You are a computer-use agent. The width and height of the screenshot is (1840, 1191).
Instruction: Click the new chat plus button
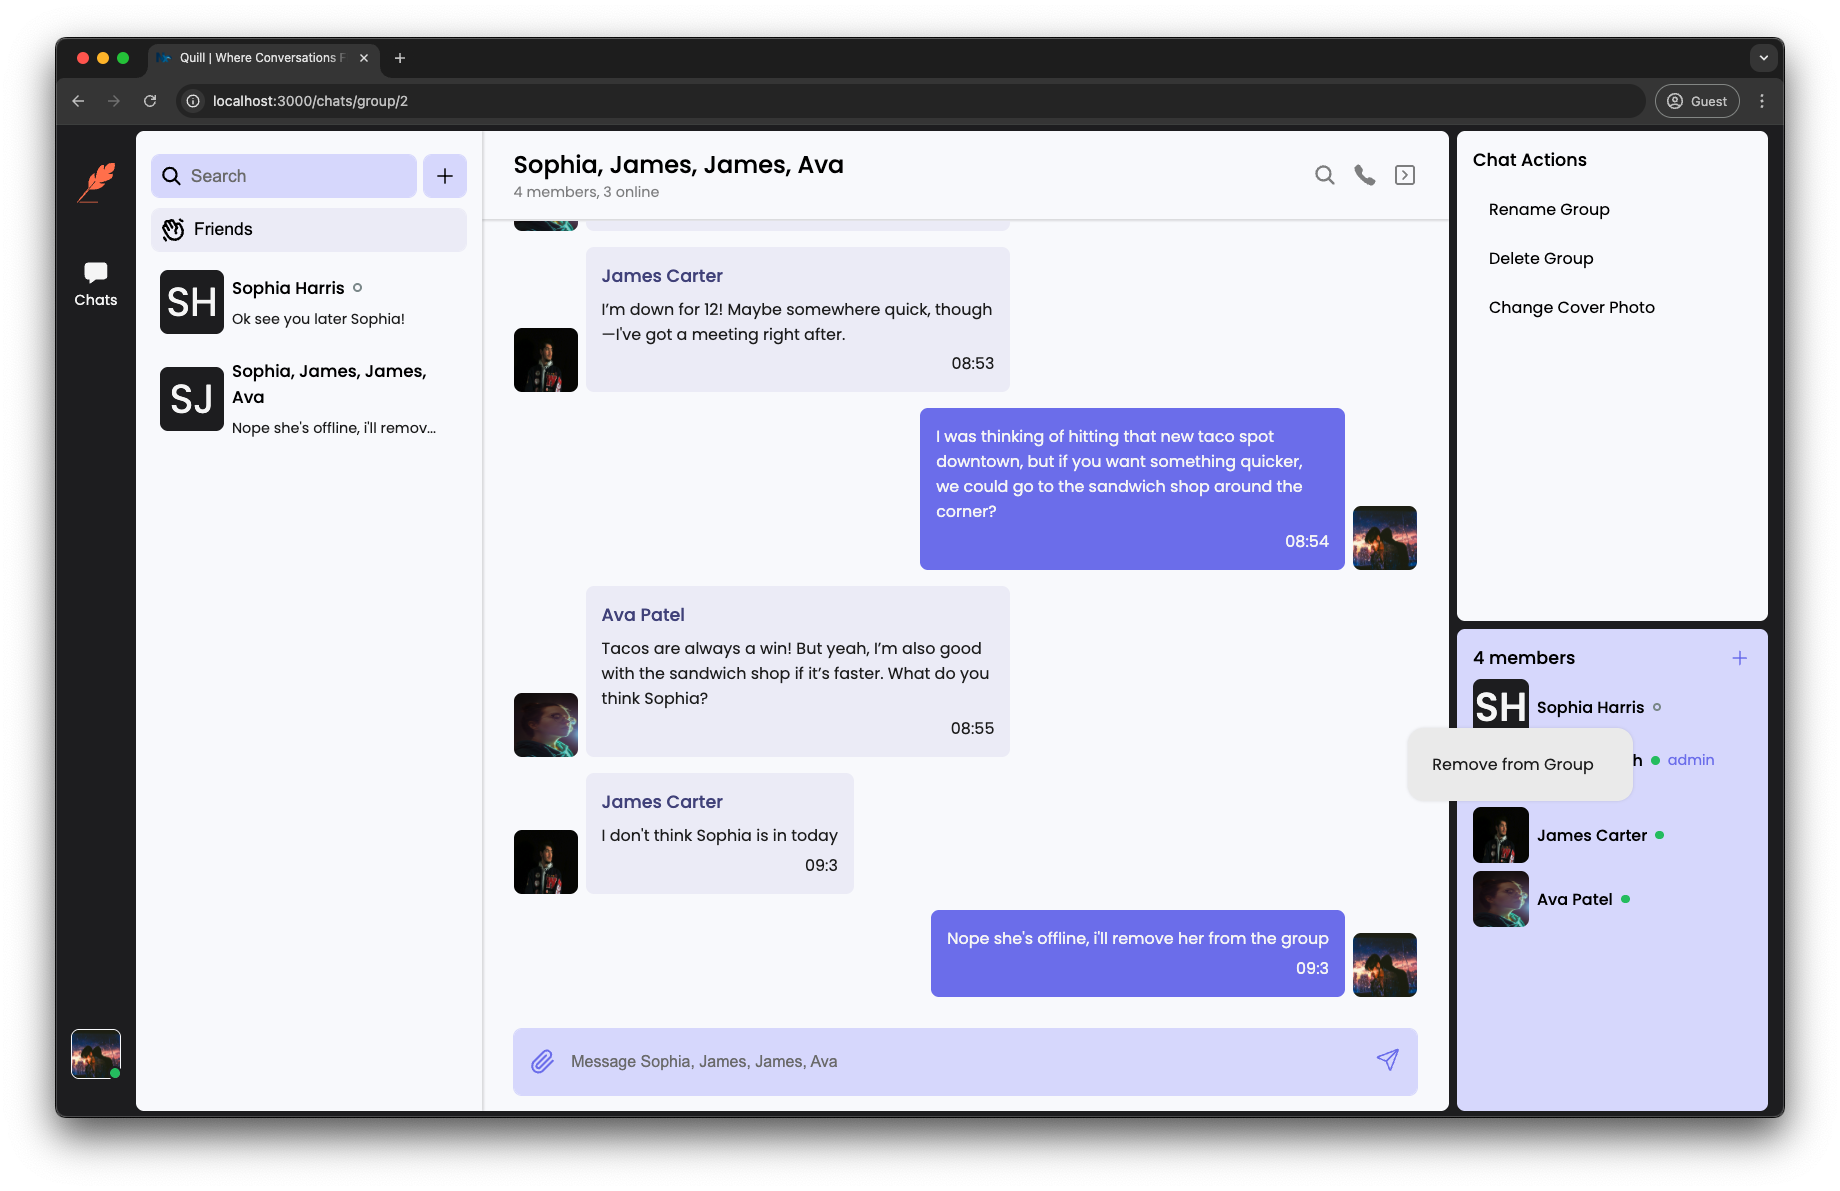click(x=445, y=176)
